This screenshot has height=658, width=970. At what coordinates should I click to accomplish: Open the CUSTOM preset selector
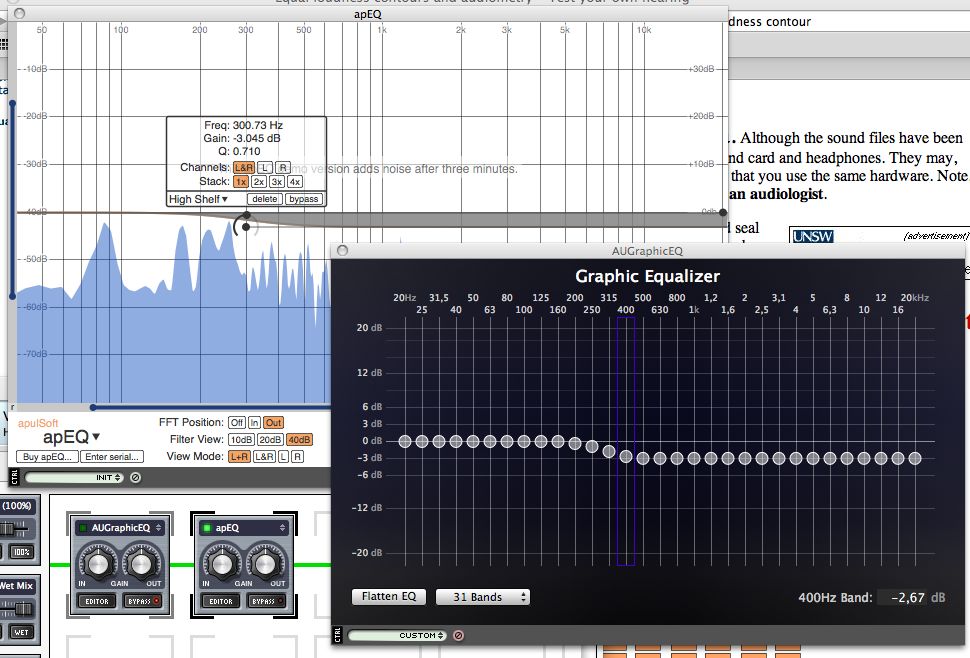click(x=397, y=635)
